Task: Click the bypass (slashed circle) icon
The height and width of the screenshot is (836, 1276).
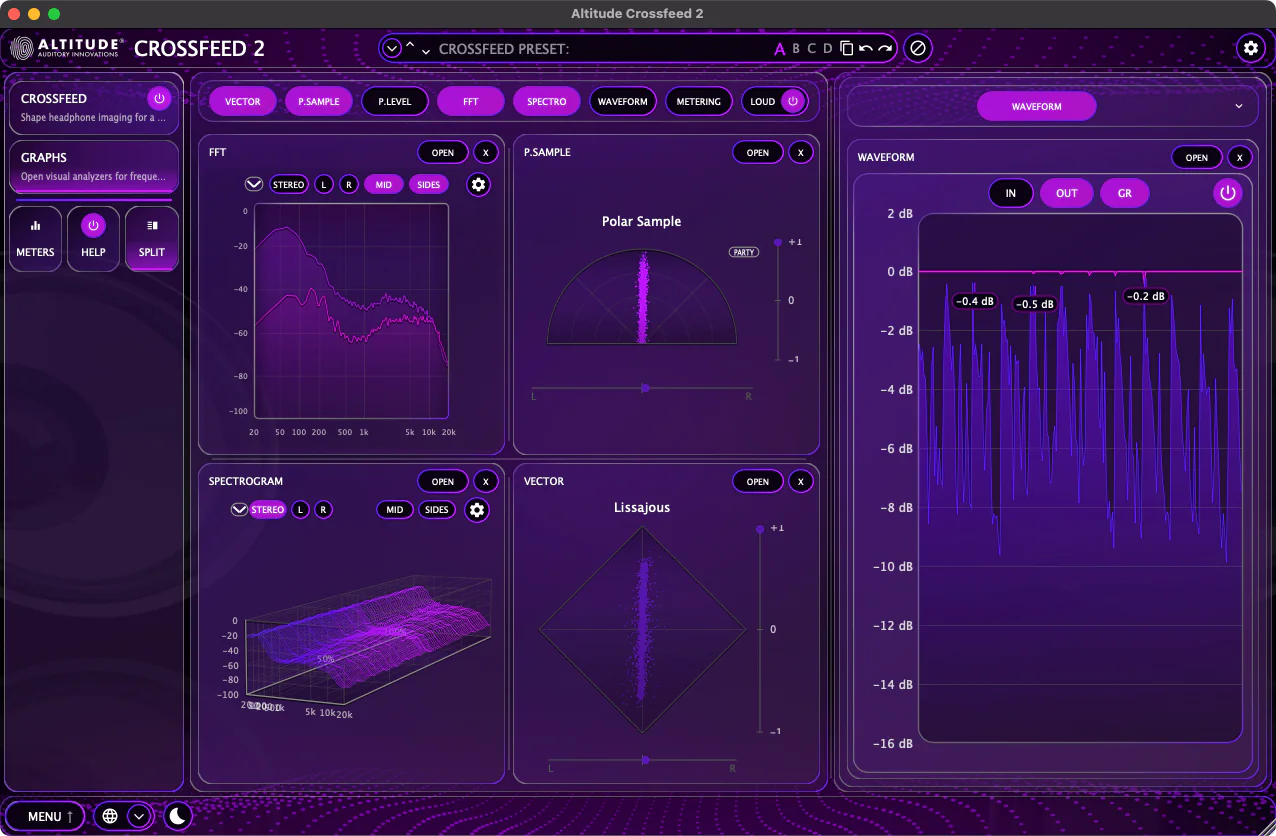Action: point(917,48)
